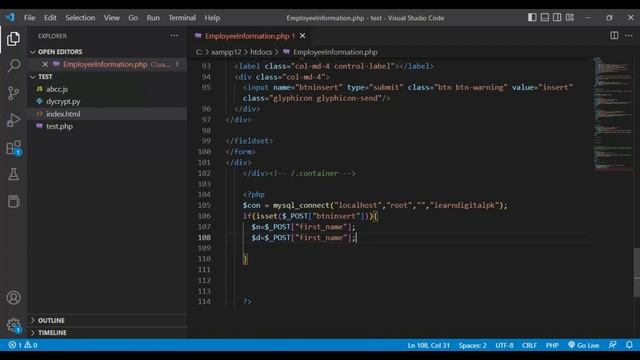The height and width of the screenshot is (360, 640).
Task: Open the View menu
Action: (111, 18)
